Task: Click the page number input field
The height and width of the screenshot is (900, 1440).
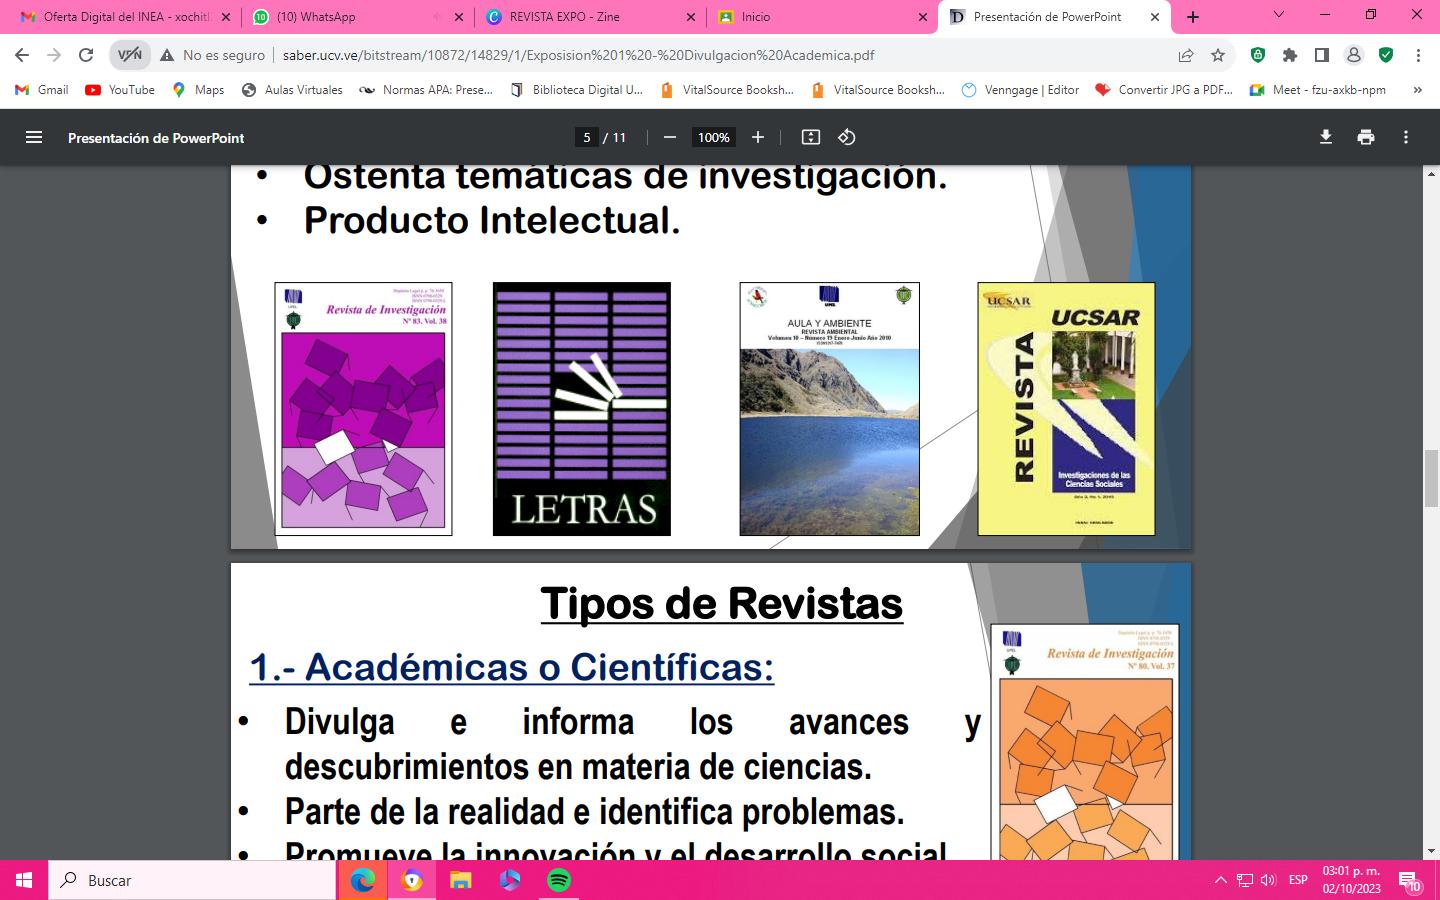Action: pyautogui.click(x=587, y=137)
